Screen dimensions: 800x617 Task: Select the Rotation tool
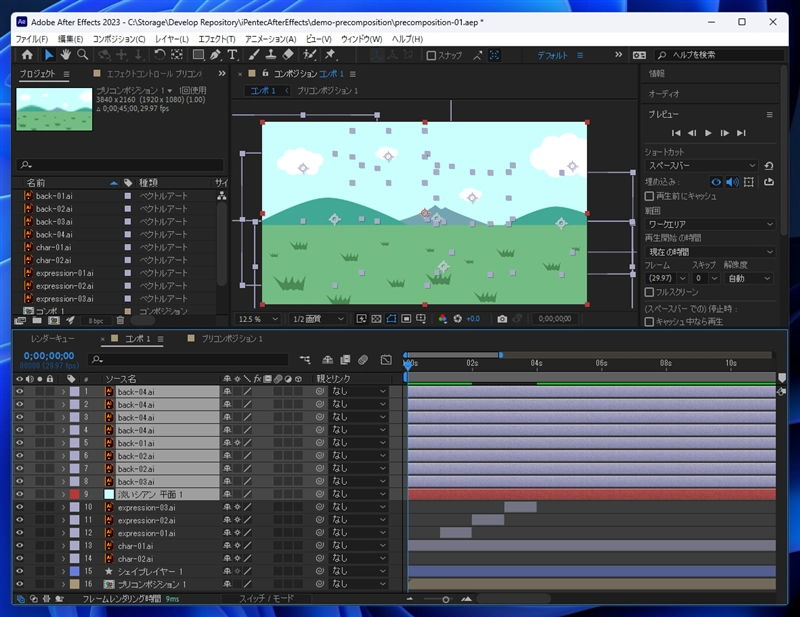coord(159,55)
